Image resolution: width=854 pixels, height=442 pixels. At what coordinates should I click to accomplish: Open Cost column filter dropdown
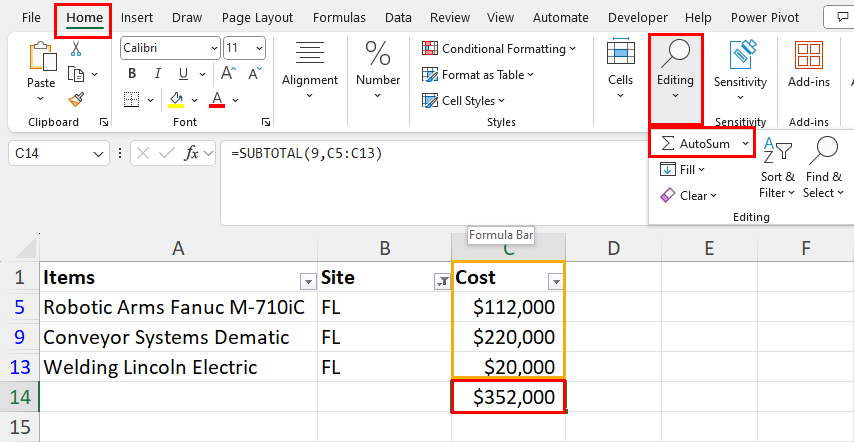[556, 281]
